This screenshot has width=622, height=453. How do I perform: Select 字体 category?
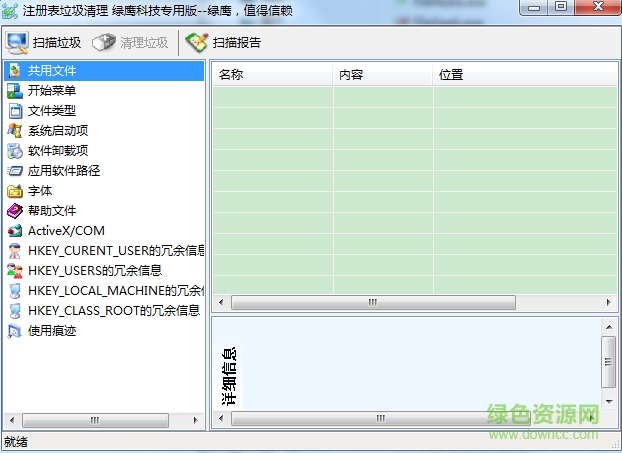(40, 191)
